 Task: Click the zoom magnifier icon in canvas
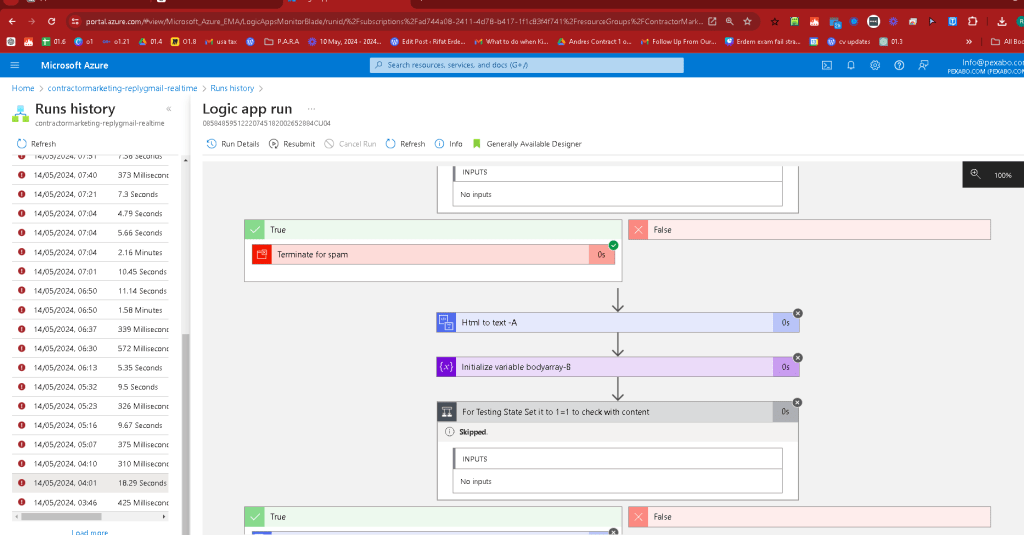click(975, 174)
